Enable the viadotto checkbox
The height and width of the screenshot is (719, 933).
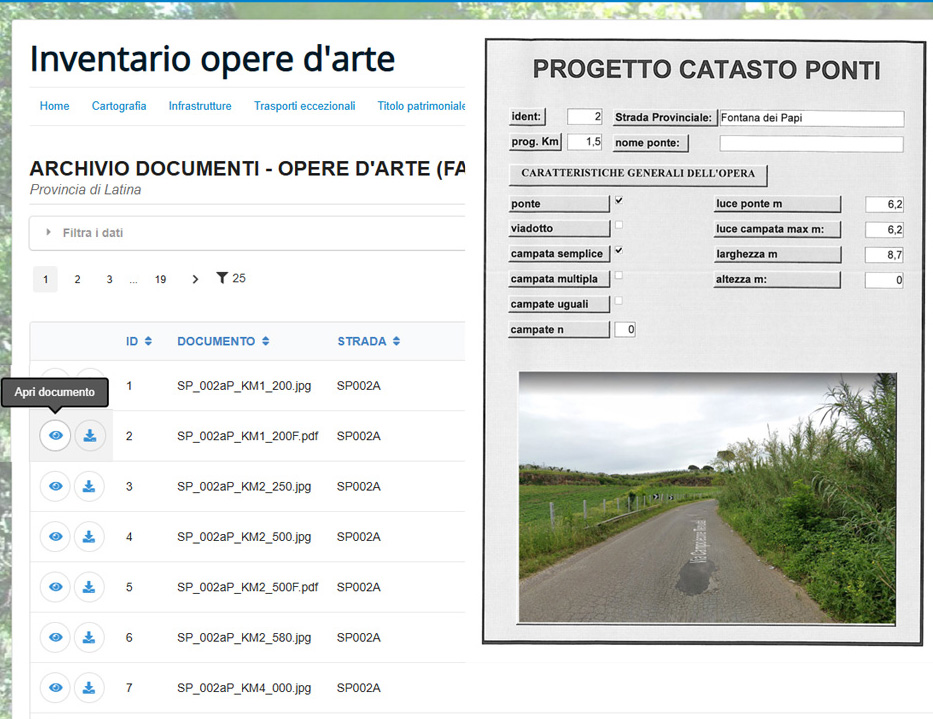(x=618, y=226)
